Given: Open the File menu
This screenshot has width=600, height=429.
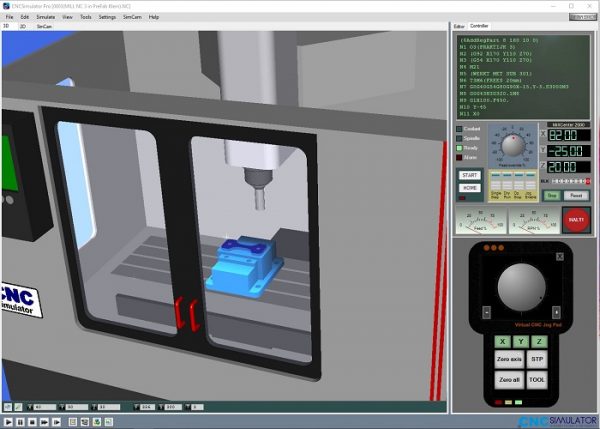Looking at the screenshot, I should tap(9, 17).
